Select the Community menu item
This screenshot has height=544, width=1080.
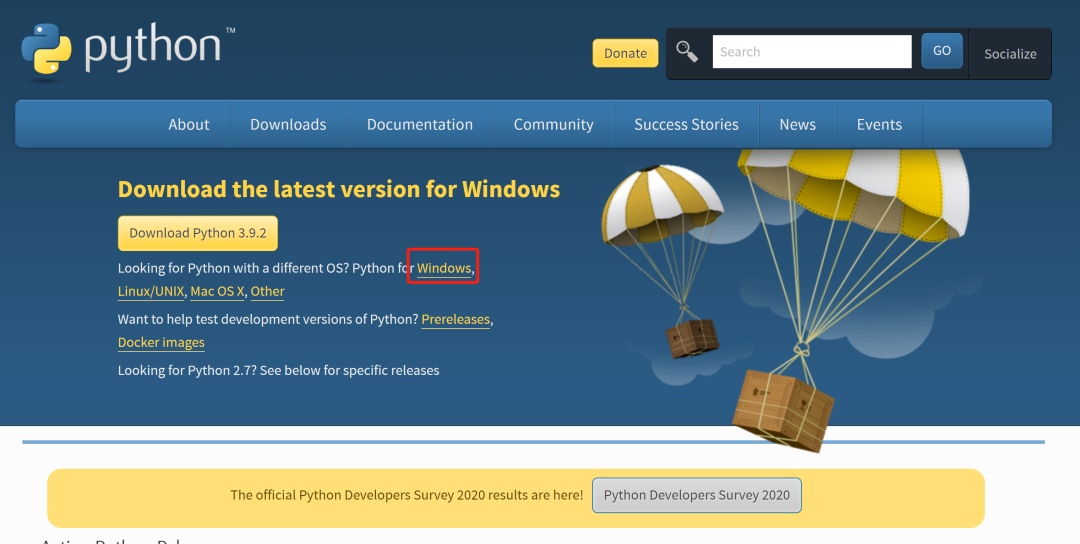pos(553,124)
